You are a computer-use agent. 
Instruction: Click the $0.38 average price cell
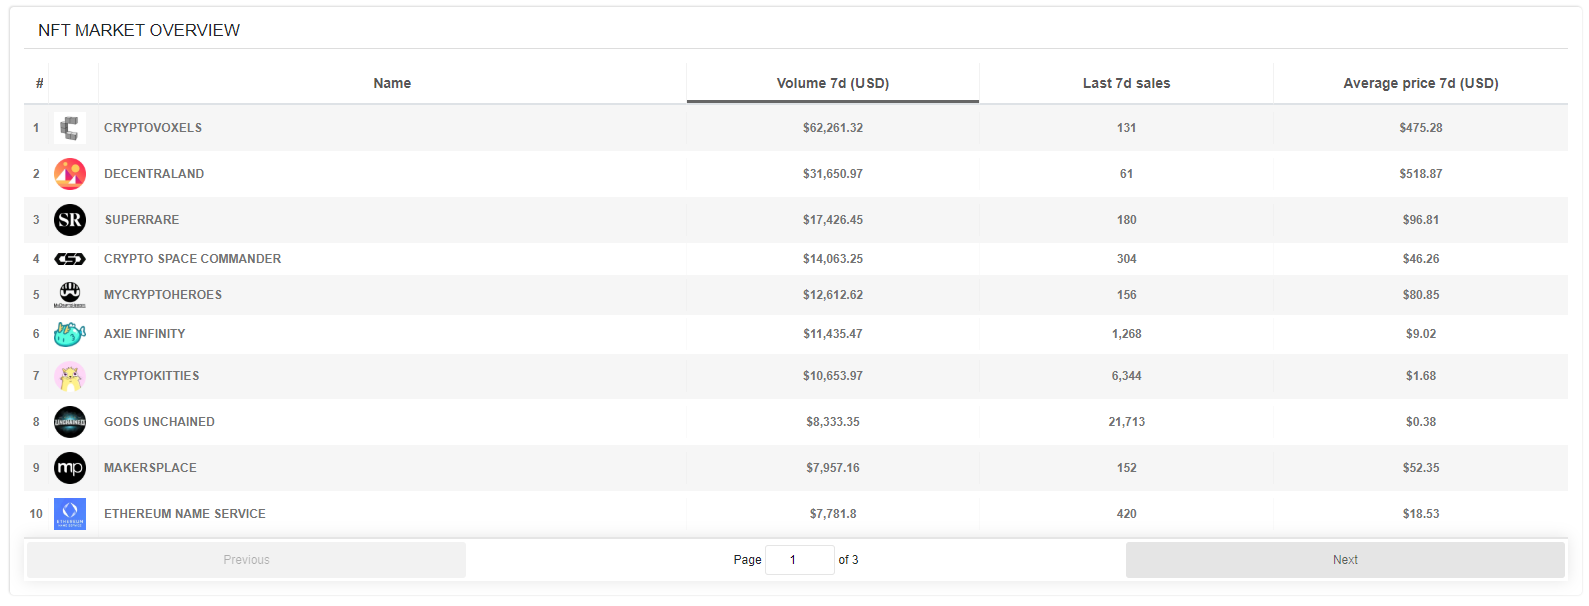(1421, 422)
